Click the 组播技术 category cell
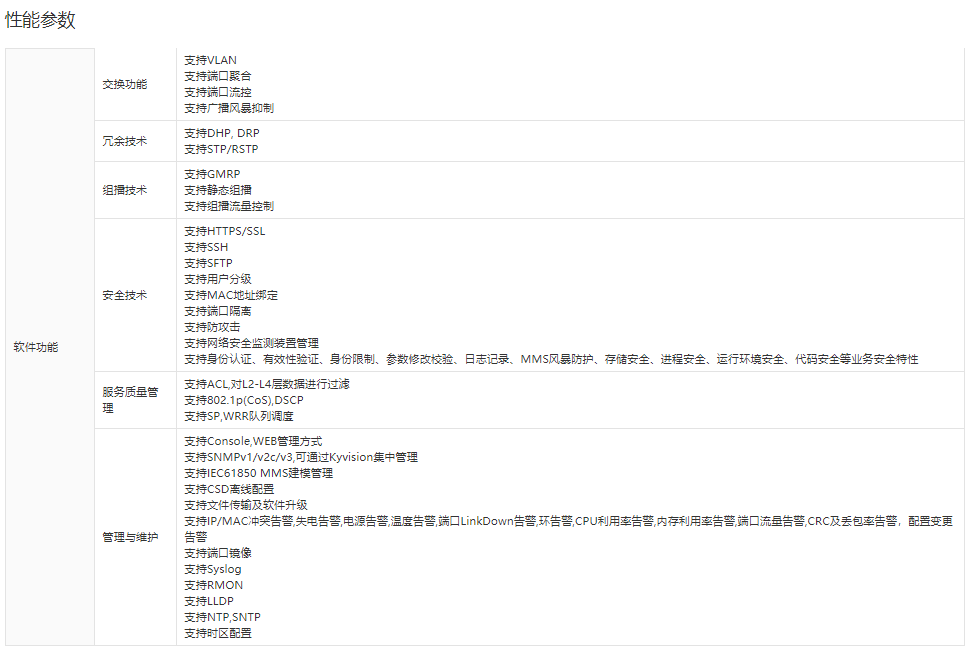Viewport: 968px width, 646px height. [125, 190]
